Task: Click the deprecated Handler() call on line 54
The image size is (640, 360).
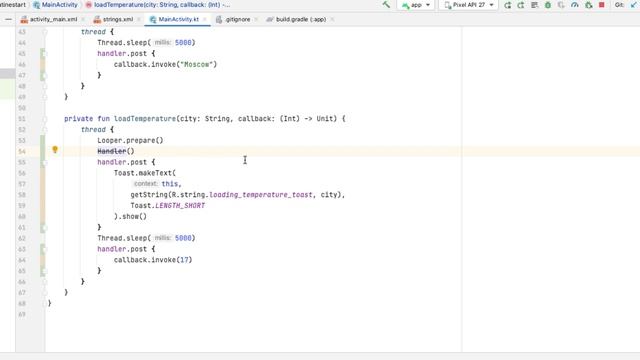Action: (x=116, y=151)
